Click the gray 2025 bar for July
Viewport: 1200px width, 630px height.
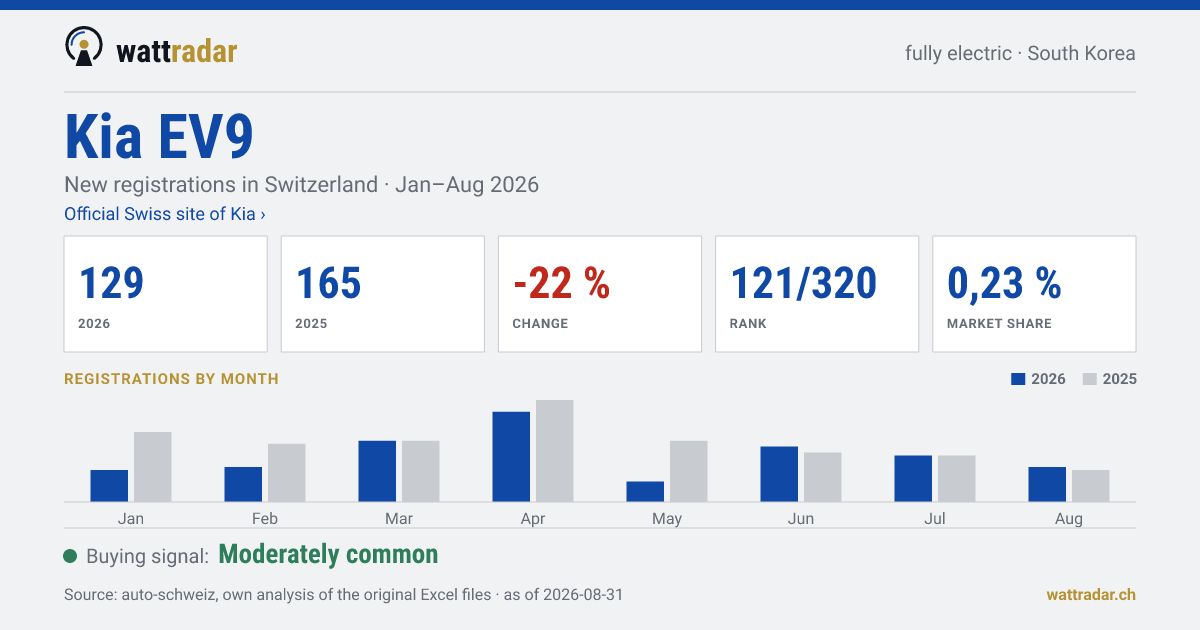click(957, 479)
